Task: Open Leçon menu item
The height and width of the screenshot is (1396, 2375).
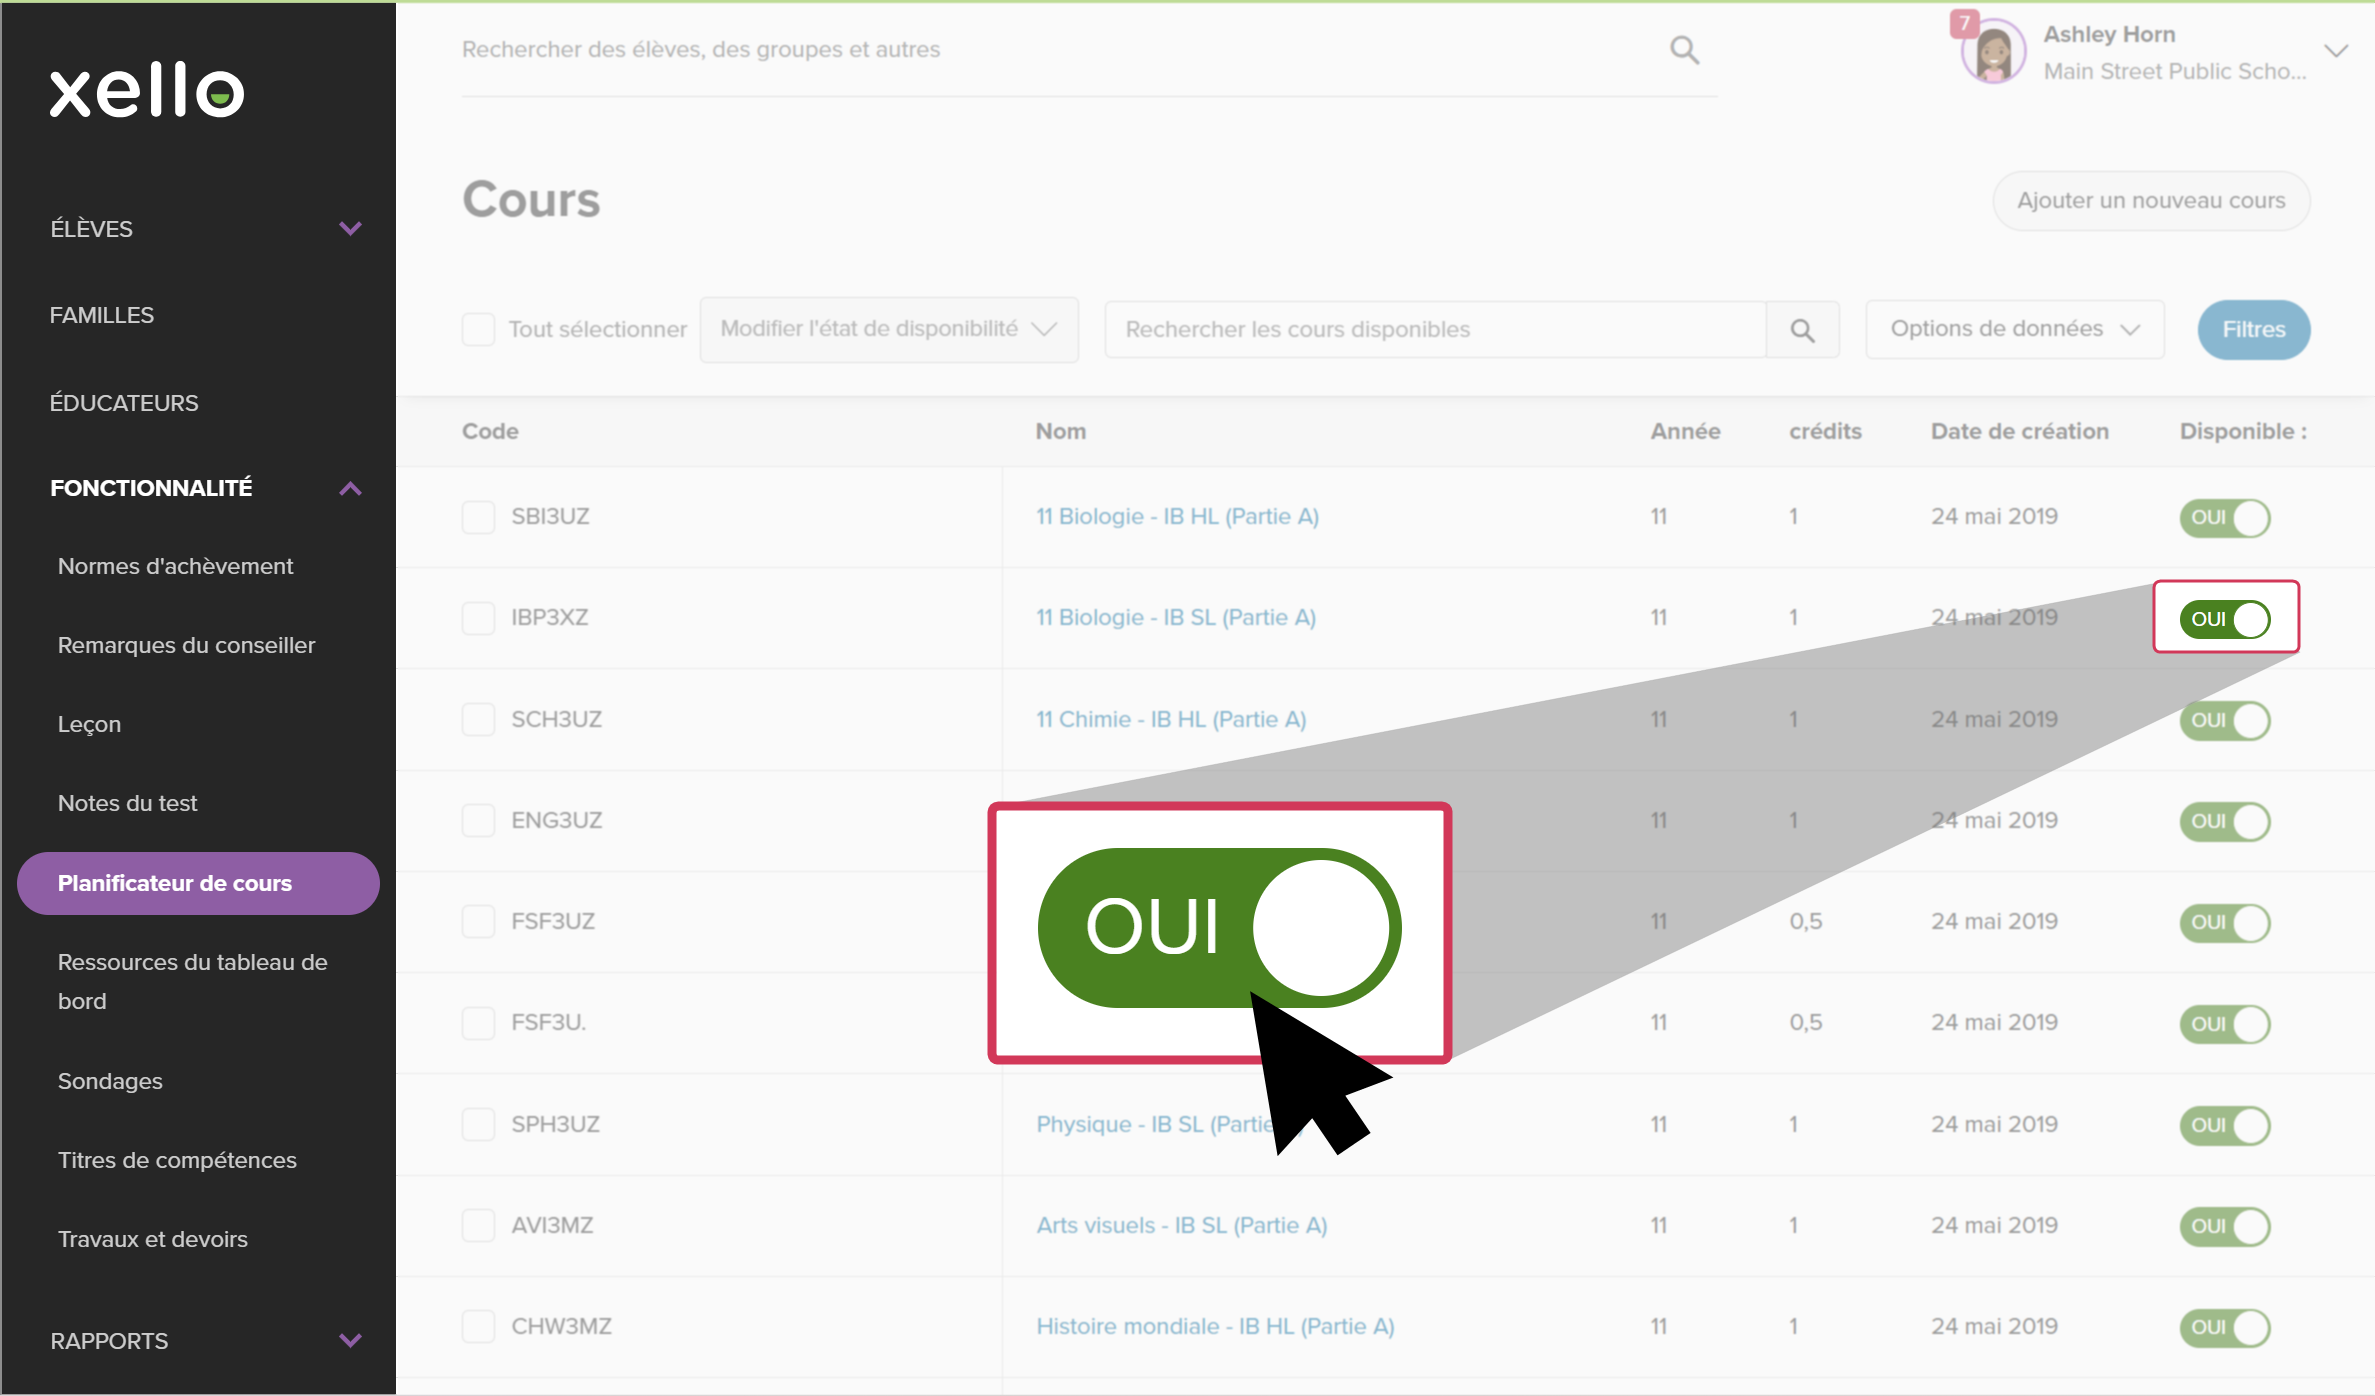Action: click(x=89, y=724)
